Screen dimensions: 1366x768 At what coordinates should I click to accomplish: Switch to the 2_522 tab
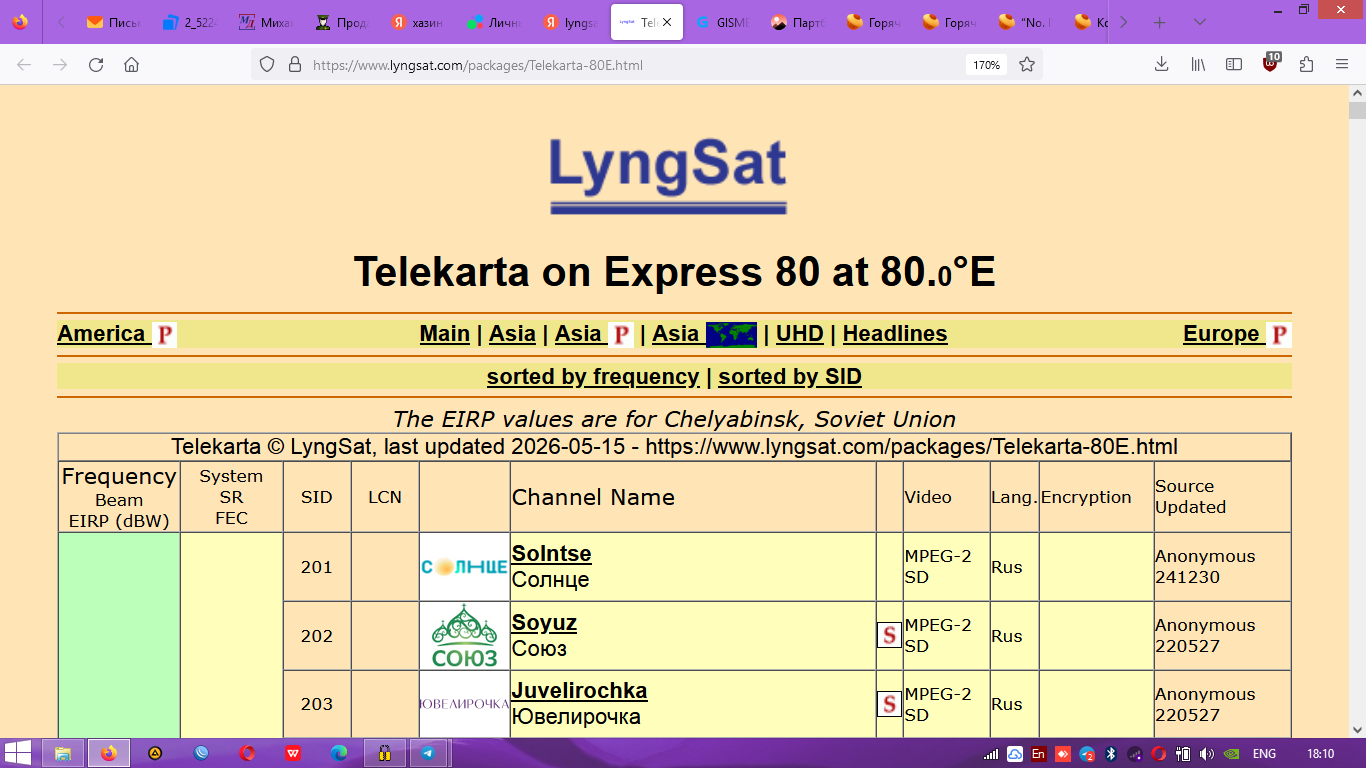pyautogui.click(x=189, y=22)
